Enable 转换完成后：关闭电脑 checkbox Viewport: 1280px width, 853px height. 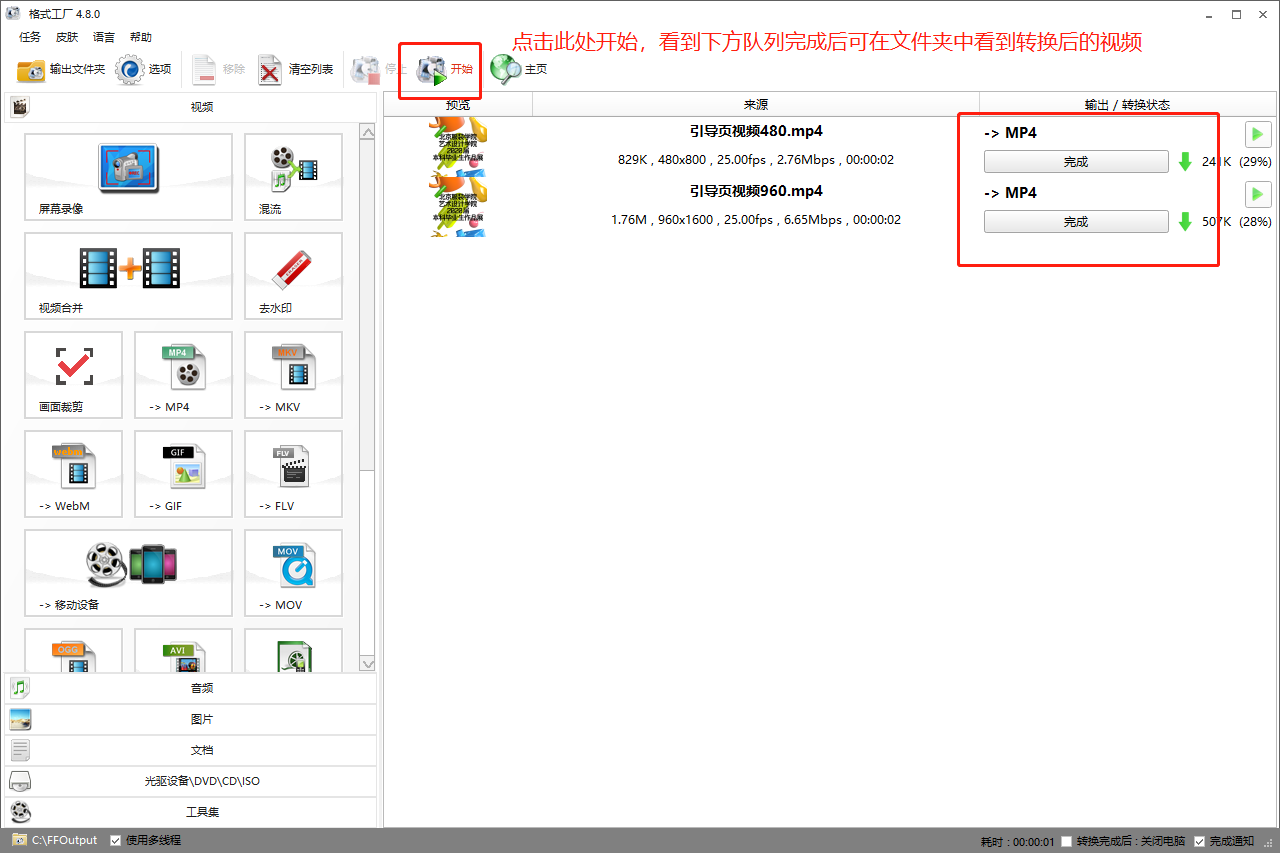(x=1066, y=841)
